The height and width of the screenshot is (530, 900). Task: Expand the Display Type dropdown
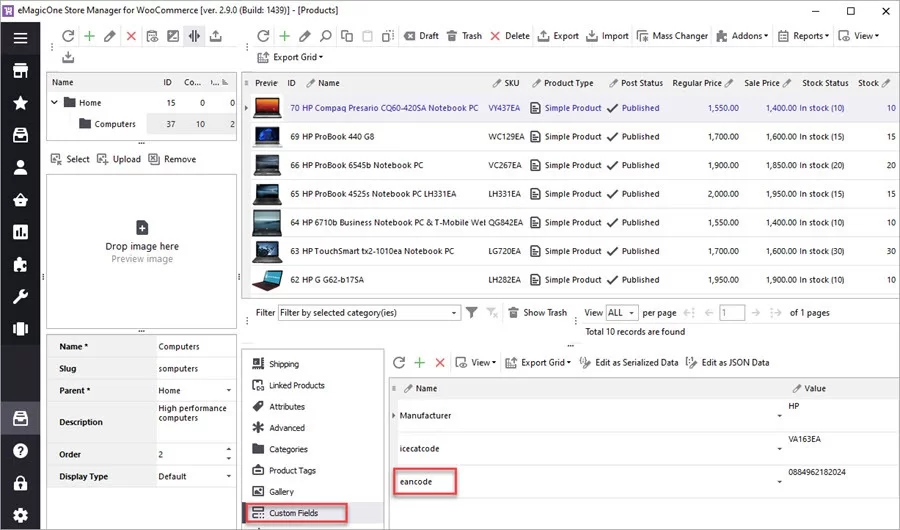click(229, 477)
